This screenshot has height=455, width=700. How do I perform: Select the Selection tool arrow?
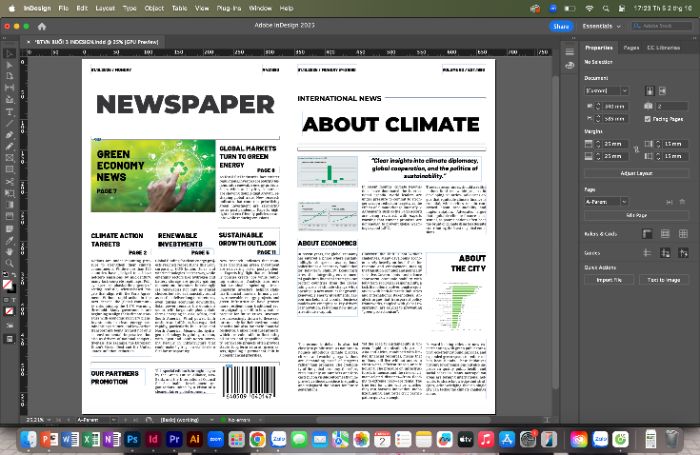(9, 54)
